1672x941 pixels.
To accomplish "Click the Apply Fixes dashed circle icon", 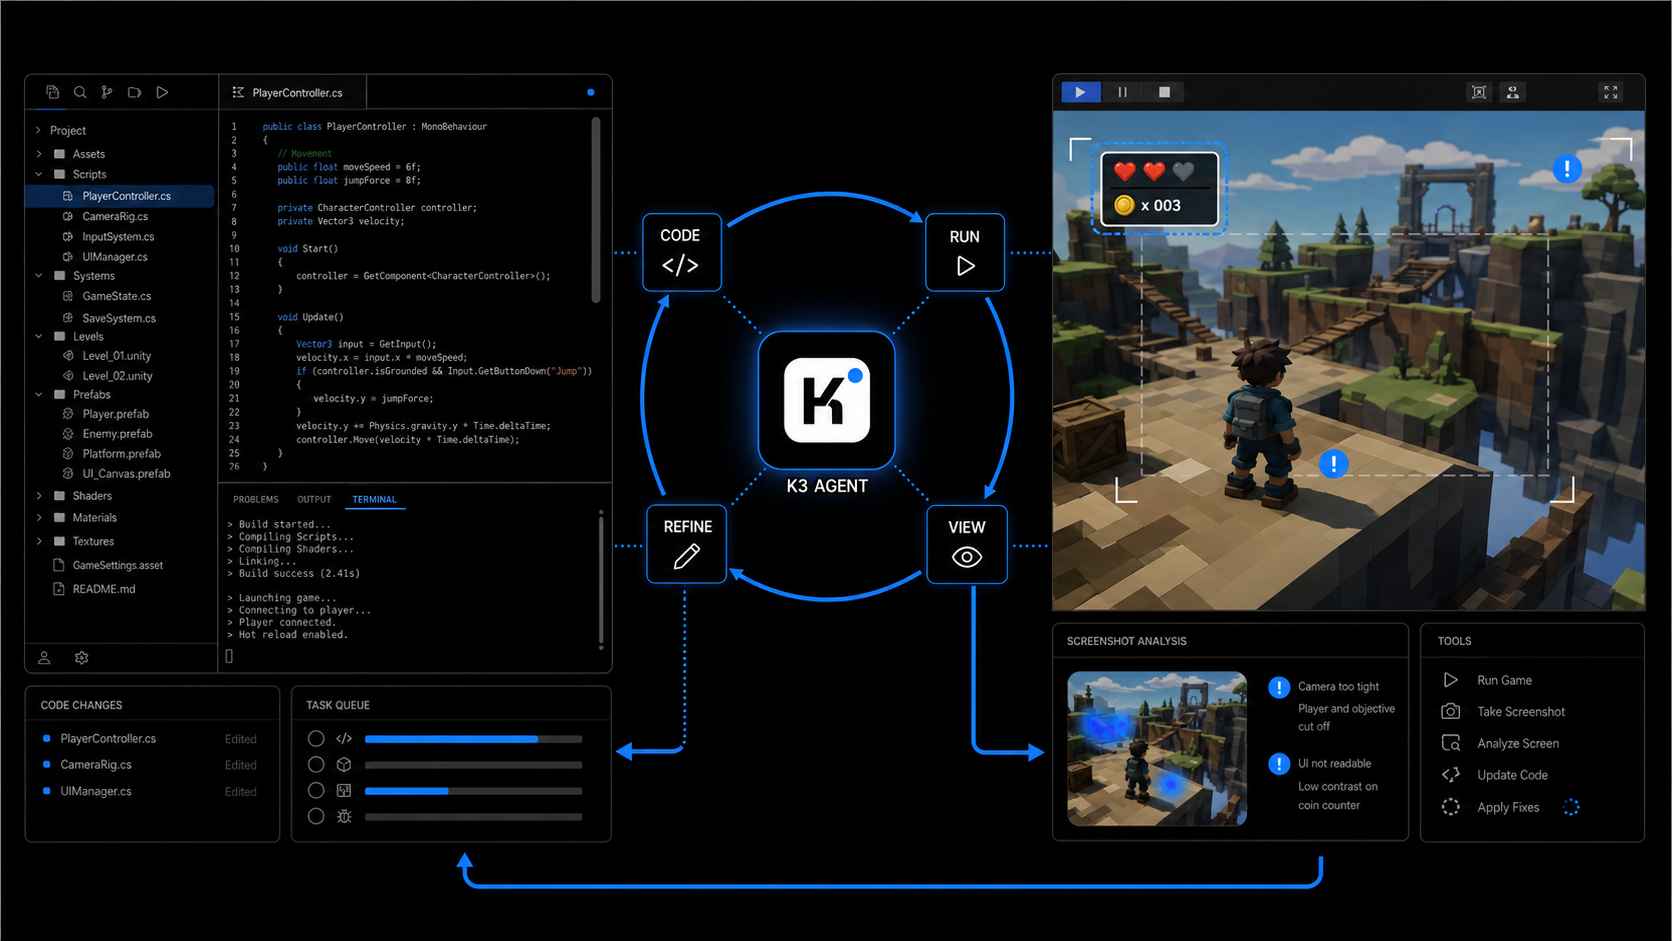I will coord(1451,807).
